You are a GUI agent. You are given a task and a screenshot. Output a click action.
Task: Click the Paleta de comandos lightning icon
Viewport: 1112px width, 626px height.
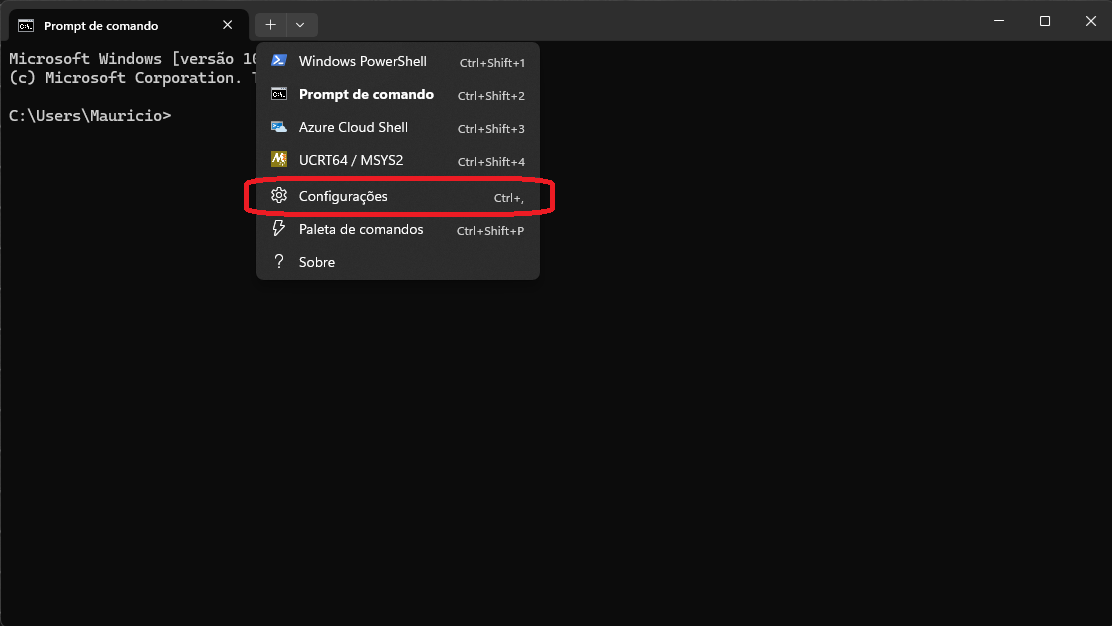click(279, 229)
